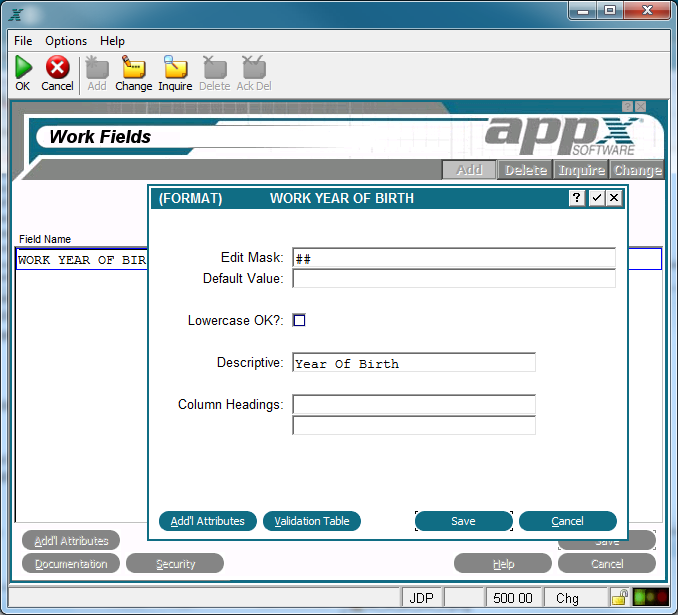Click the grey Help button

pyautogui.click(x=503, y=564)
